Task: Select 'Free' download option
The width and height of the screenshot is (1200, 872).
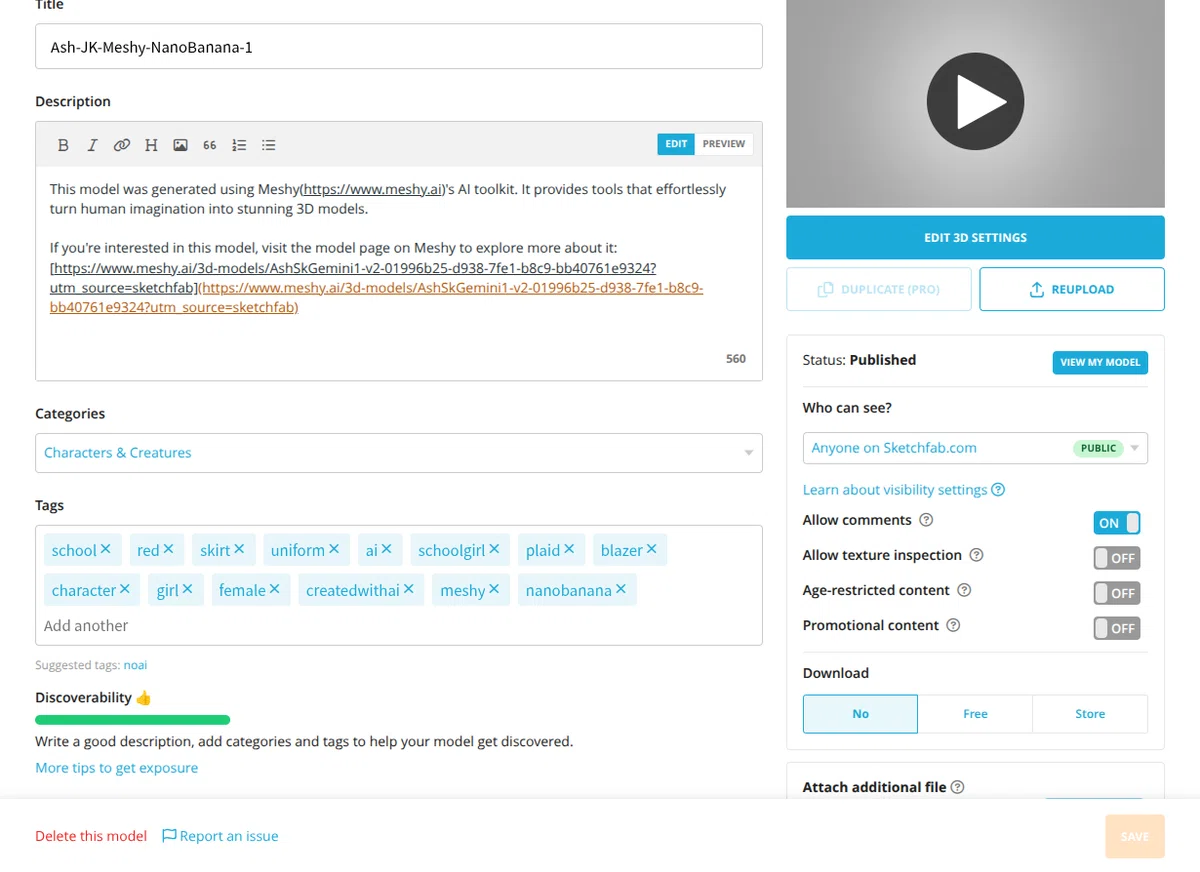Action: coord(975,714)
